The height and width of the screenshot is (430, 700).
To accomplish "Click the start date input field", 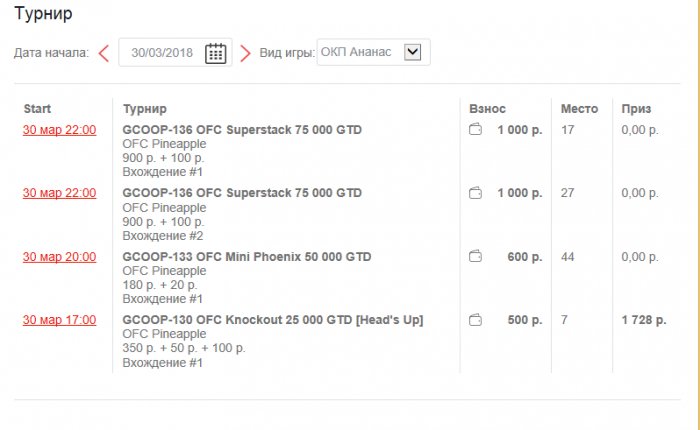I will click(160, 53).
